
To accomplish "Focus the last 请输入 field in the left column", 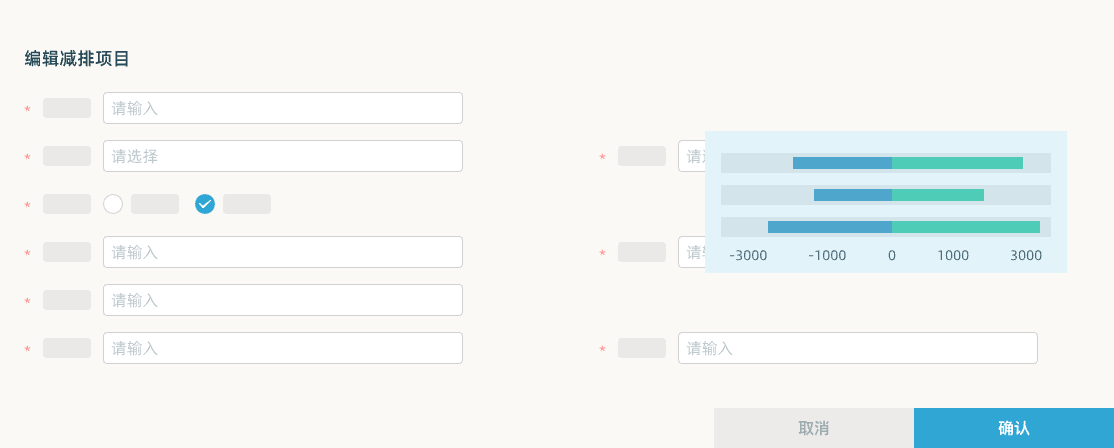I will (283, 348).
